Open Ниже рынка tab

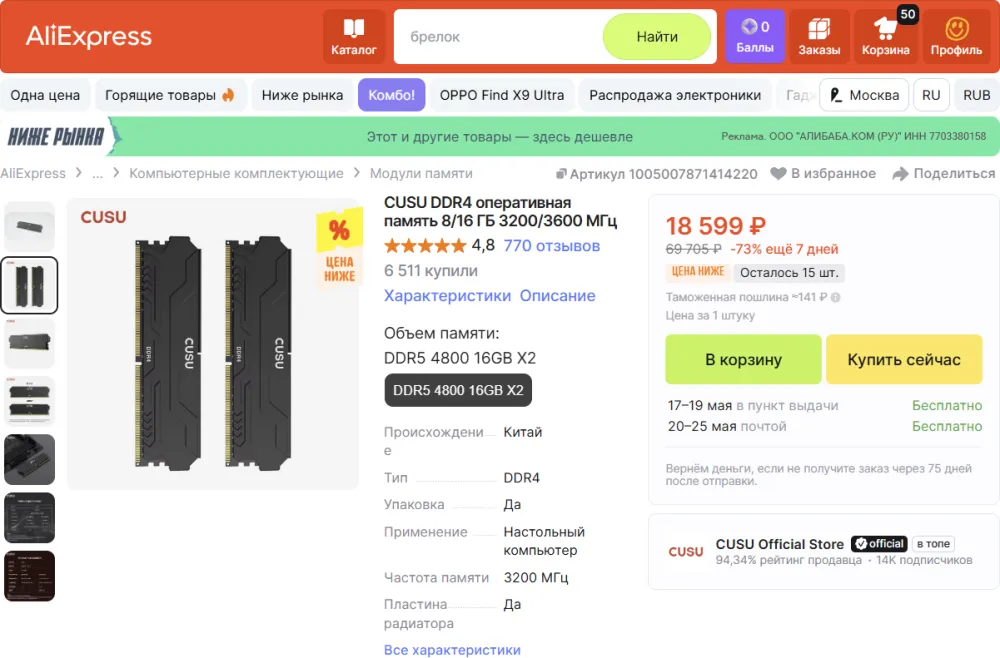302,95
